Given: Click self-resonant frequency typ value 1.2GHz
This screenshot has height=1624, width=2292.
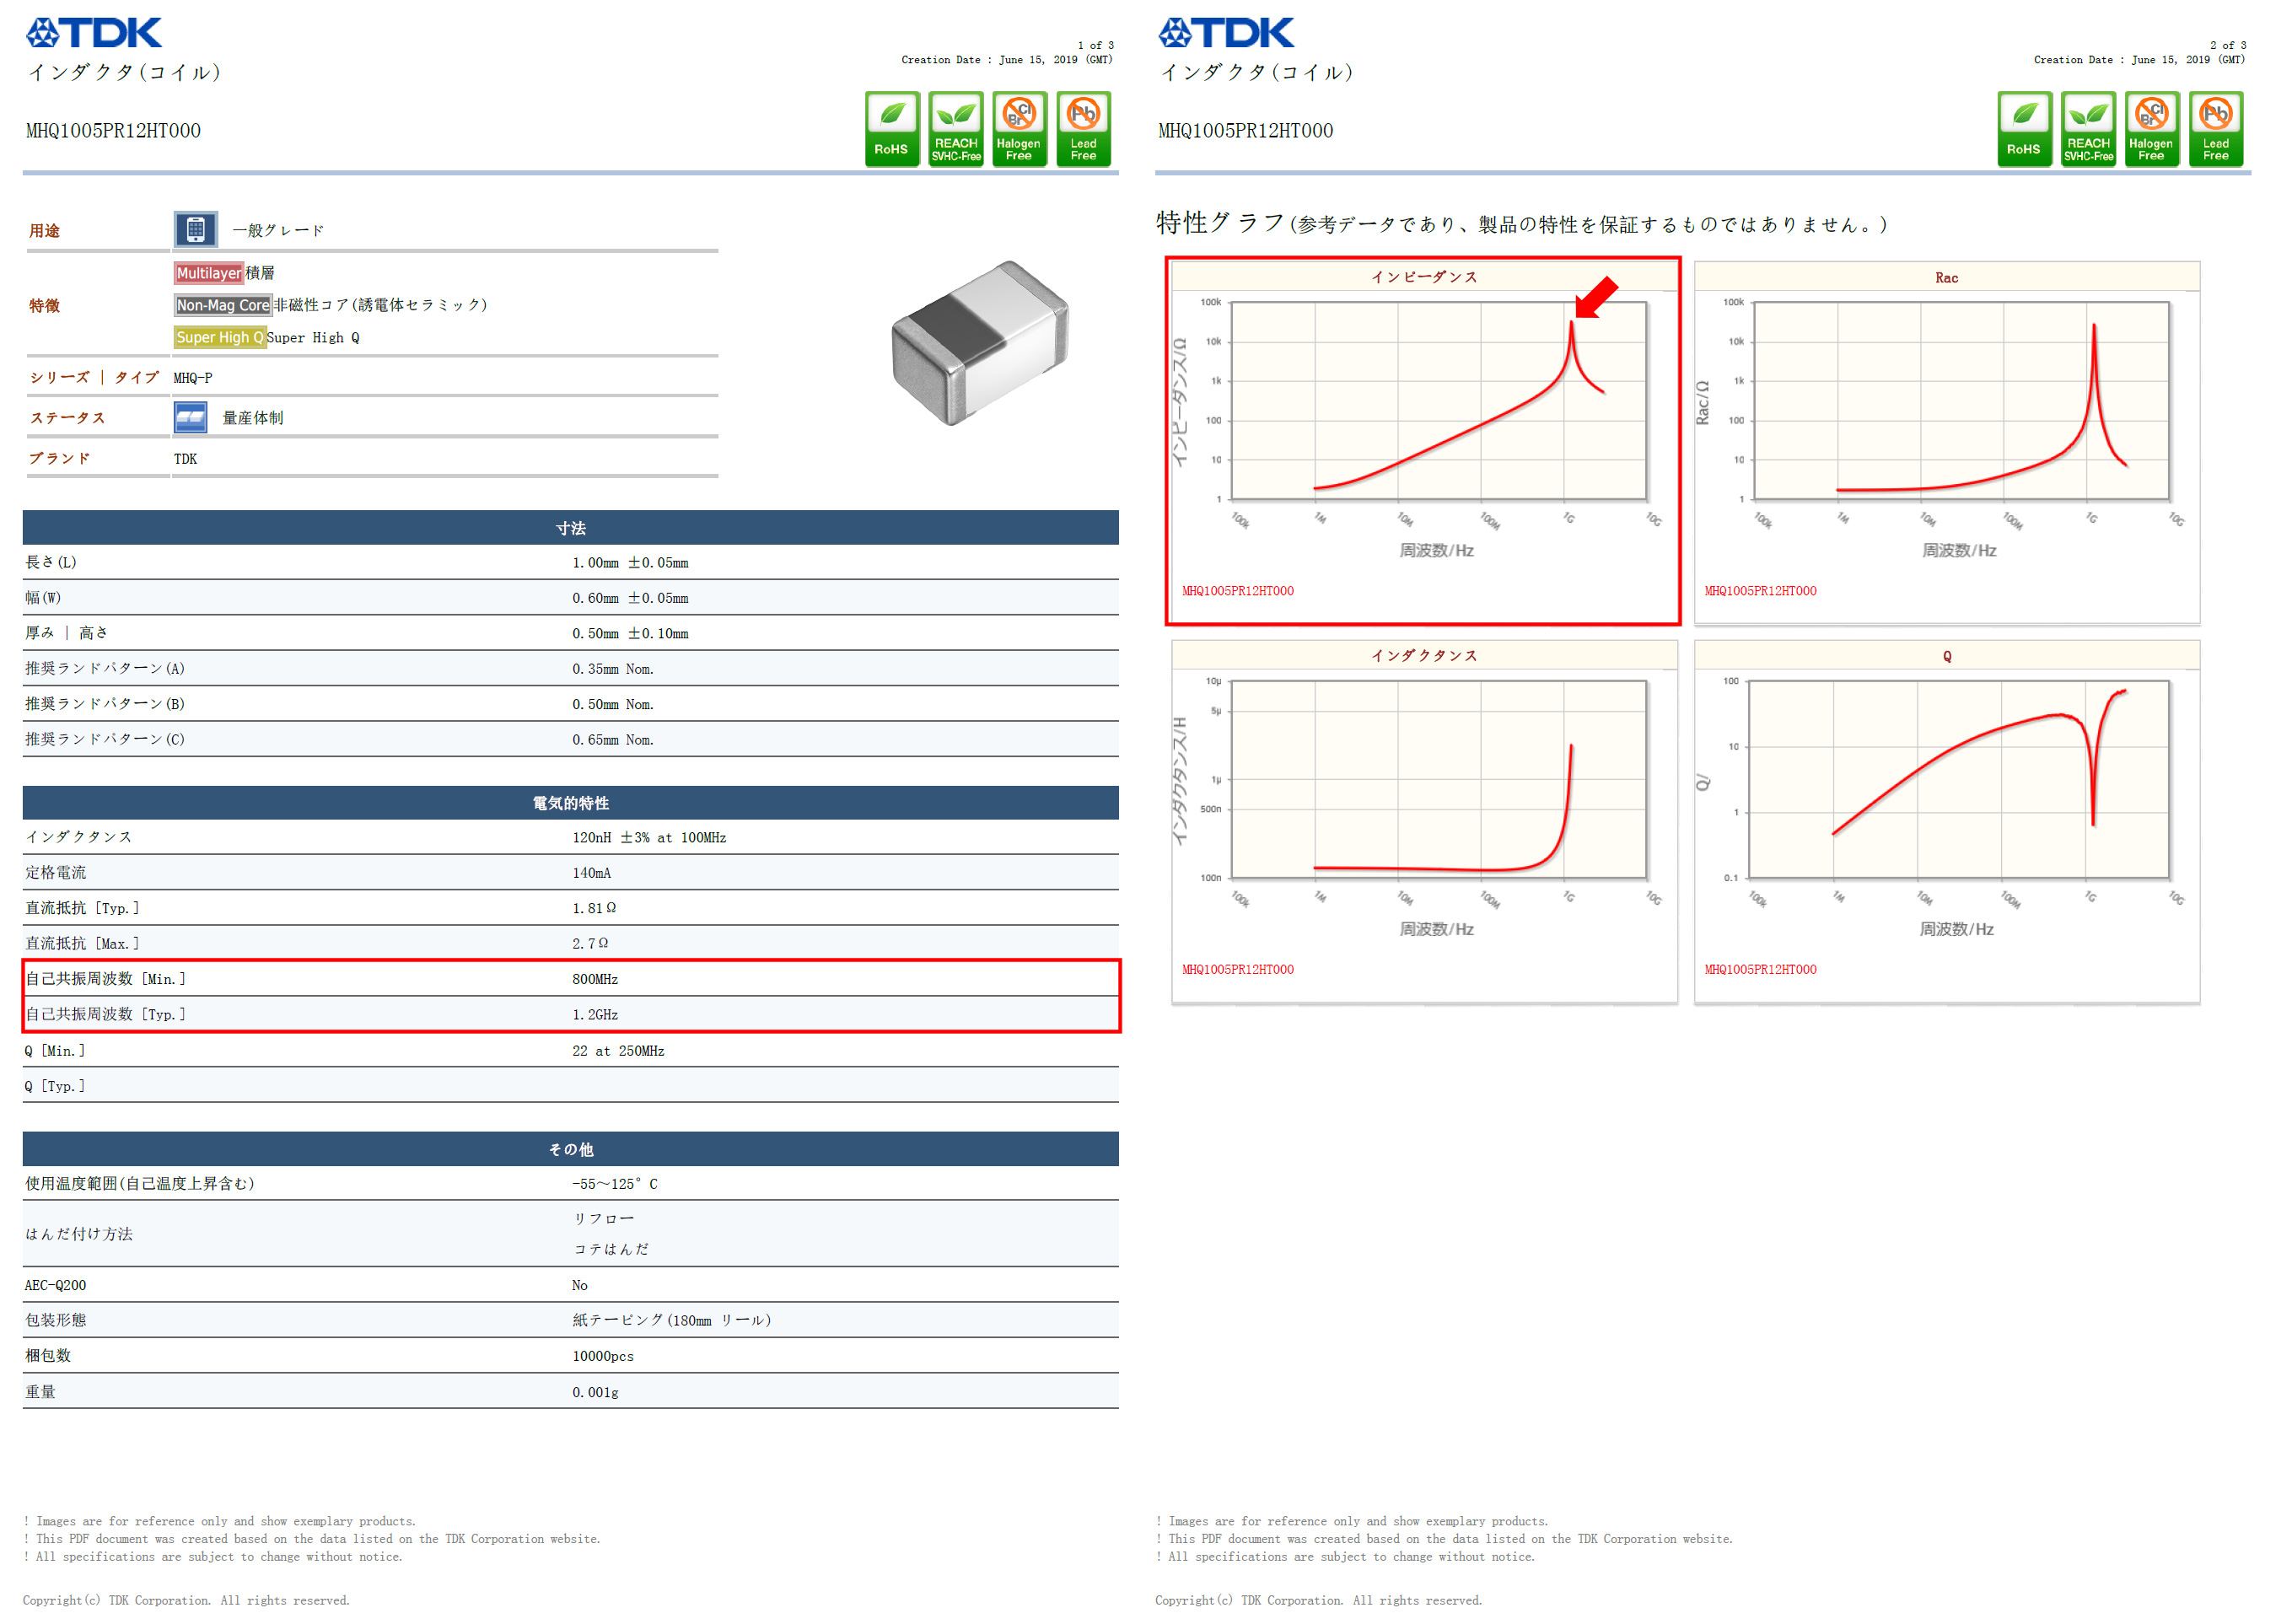Looking at the screenshot, I should pos(595,1014).
